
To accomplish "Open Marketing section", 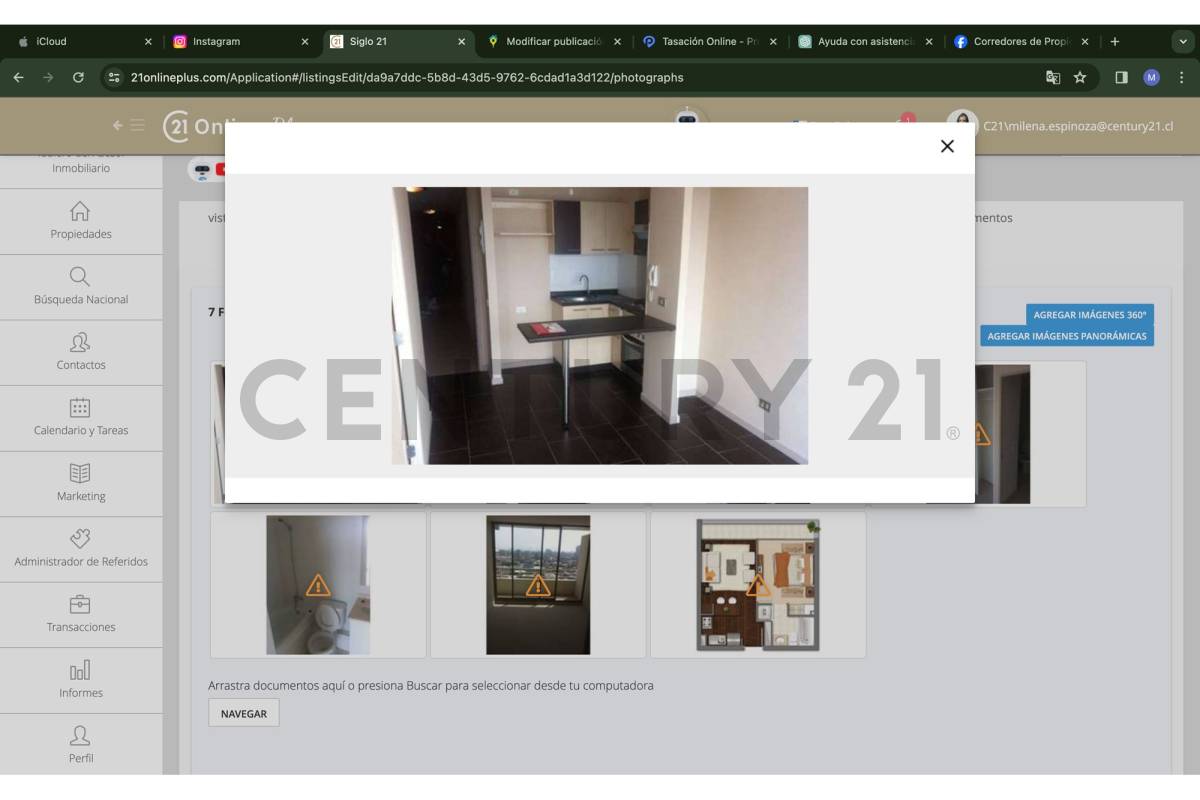I will tap(81, 483).
